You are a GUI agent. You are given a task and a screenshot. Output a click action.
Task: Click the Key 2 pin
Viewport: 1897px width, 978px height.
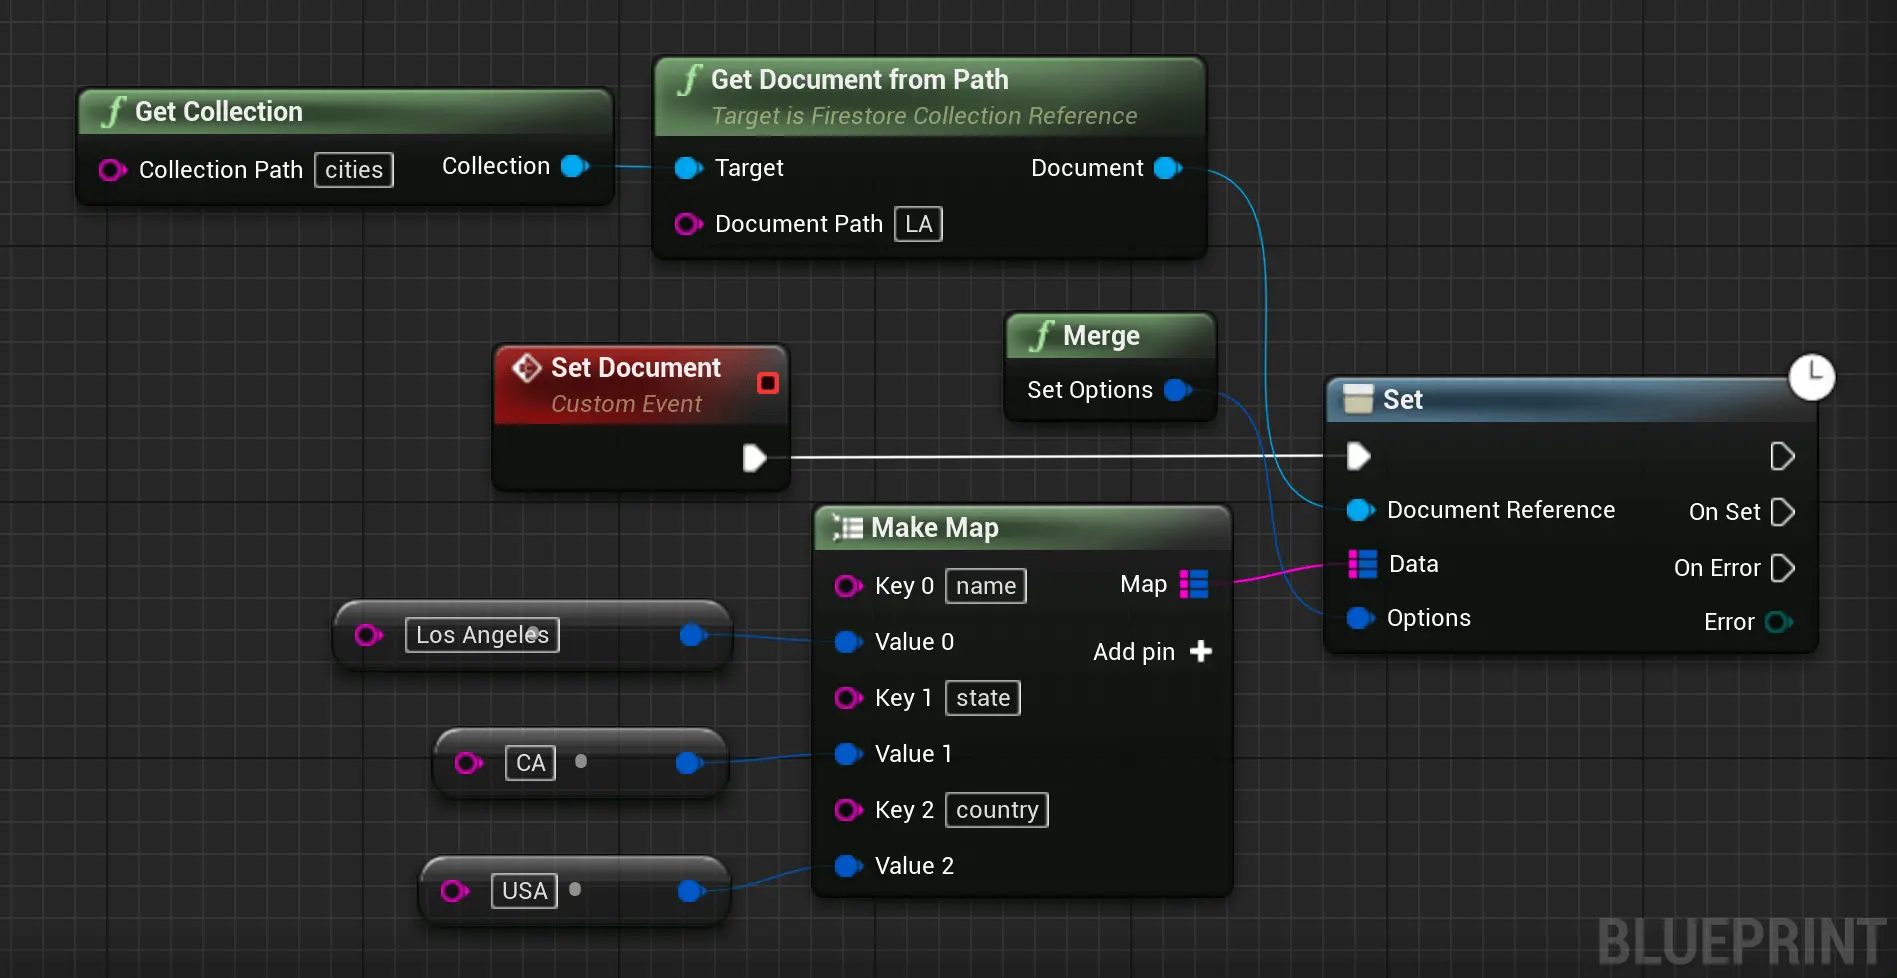(848, 810)
